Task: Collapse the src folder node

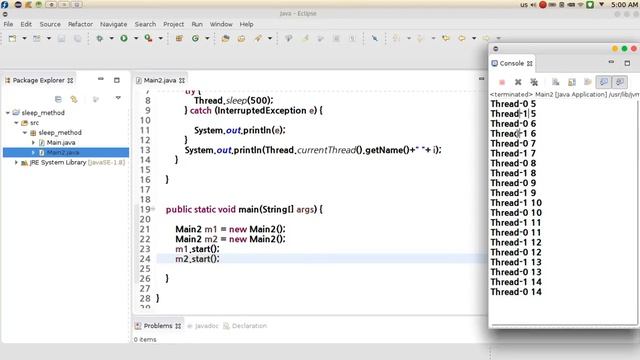Action: tap(16, 122)
